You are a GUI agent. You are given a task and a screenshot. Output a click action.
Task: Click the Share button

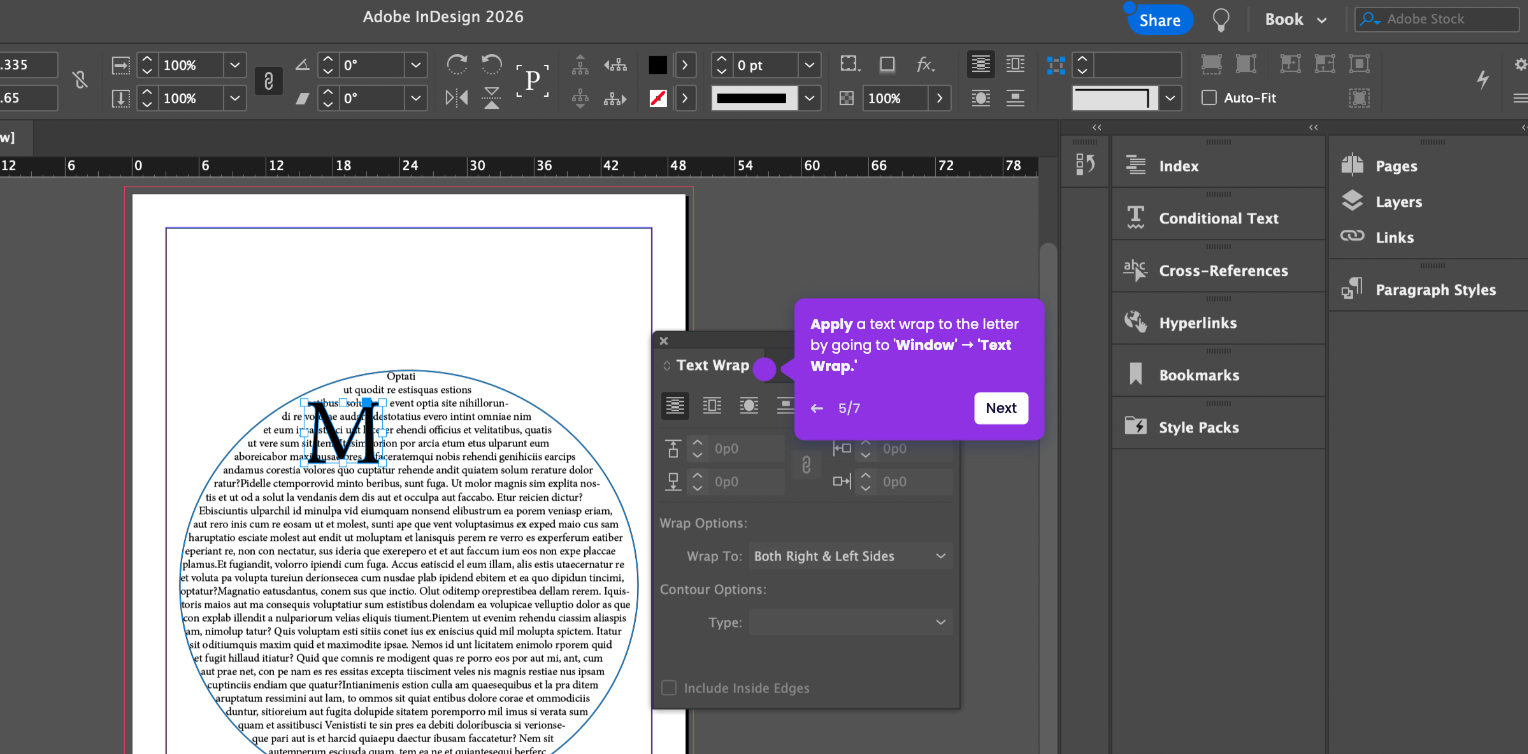point(1160,20)
